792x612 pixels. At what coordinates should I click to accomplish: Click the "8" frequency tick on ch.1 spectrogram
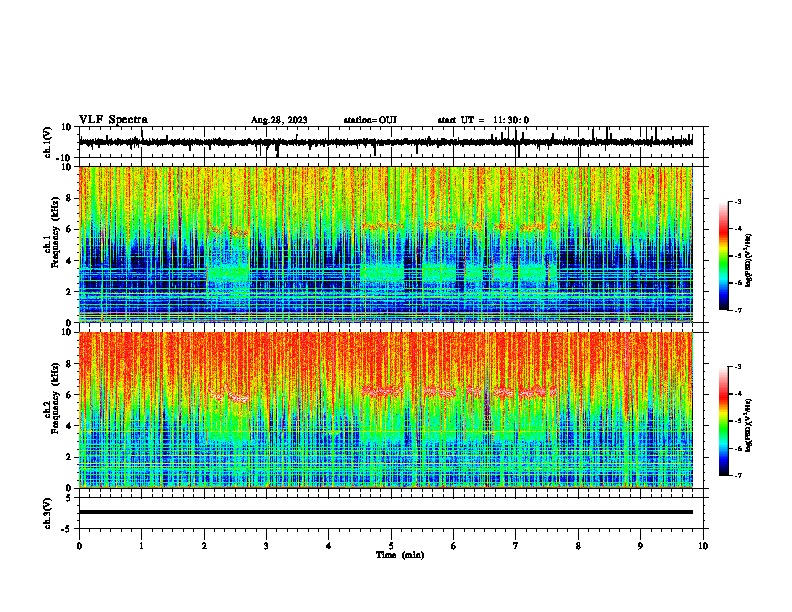(70, 198)
